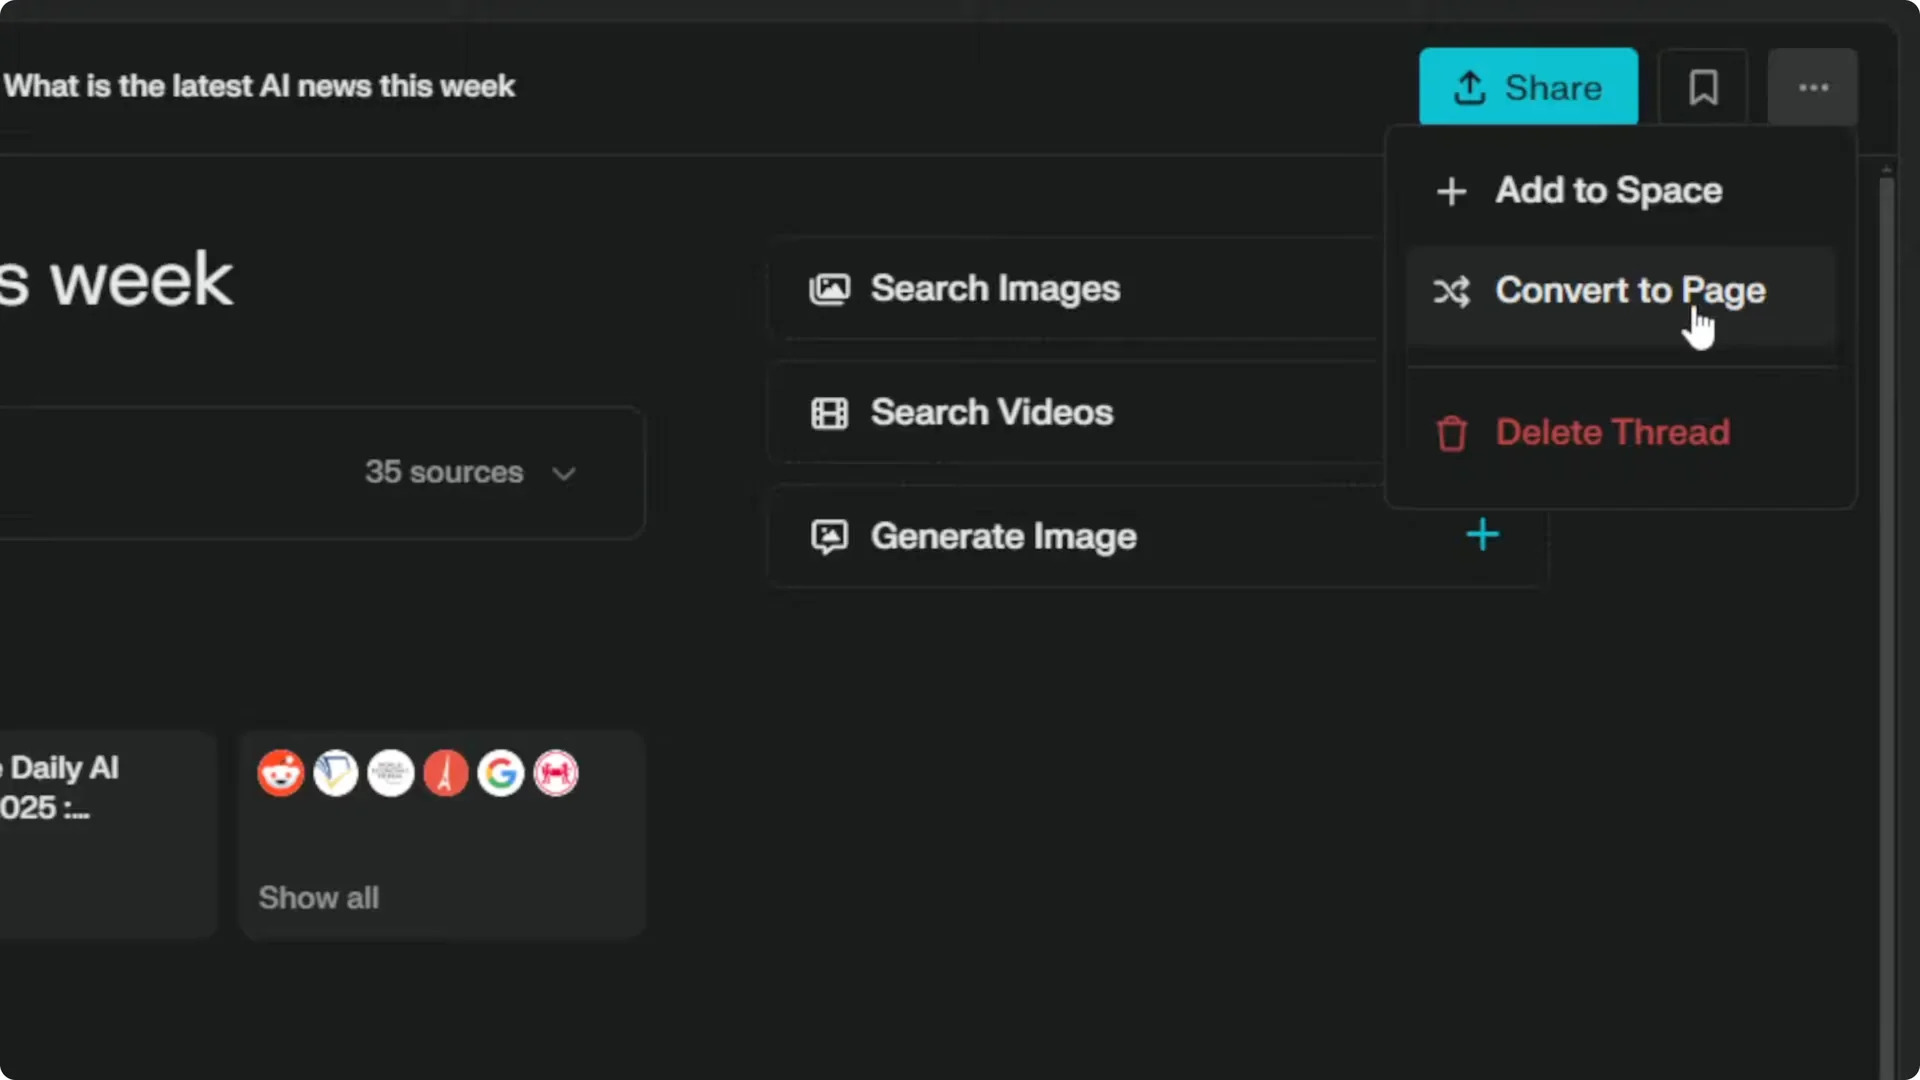Click the teal plus near Generate Image
The image size is (1920, 1080).
pos(1483,534)
